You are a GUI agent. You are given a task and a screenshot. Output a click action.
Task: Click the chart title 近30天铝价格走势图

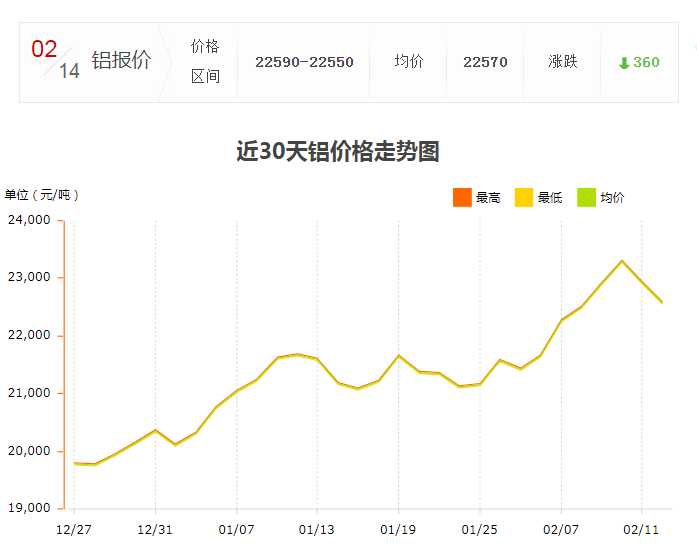pyautogui.click(x=338, y=152)
